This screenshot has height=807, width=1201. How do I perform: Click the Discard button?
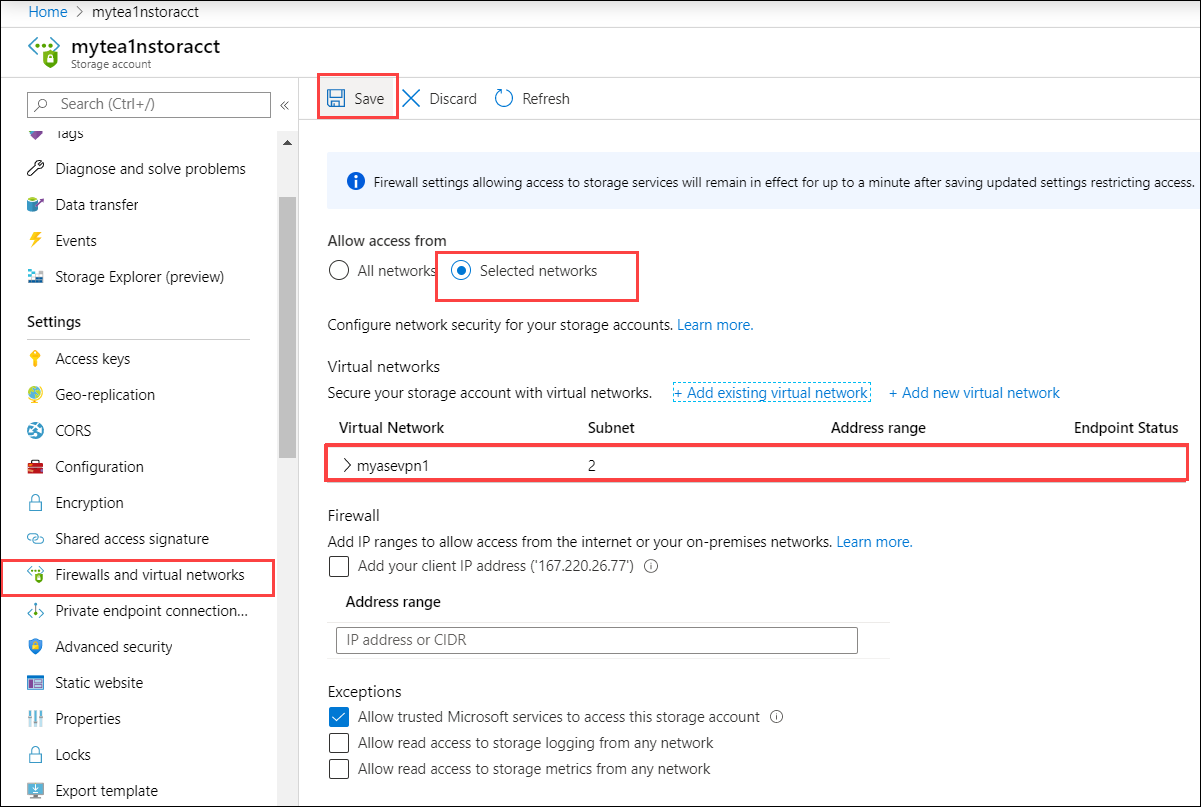click(x=440, y=98)
